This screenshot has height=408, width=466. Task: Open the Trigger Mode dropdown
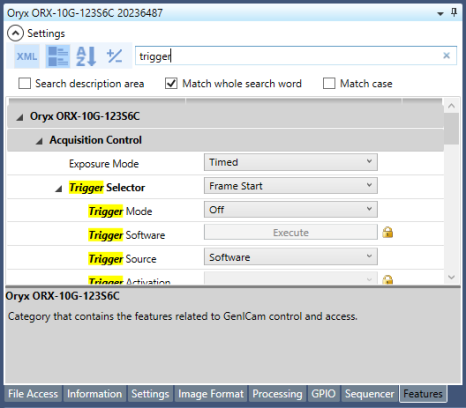coord(291,209)
